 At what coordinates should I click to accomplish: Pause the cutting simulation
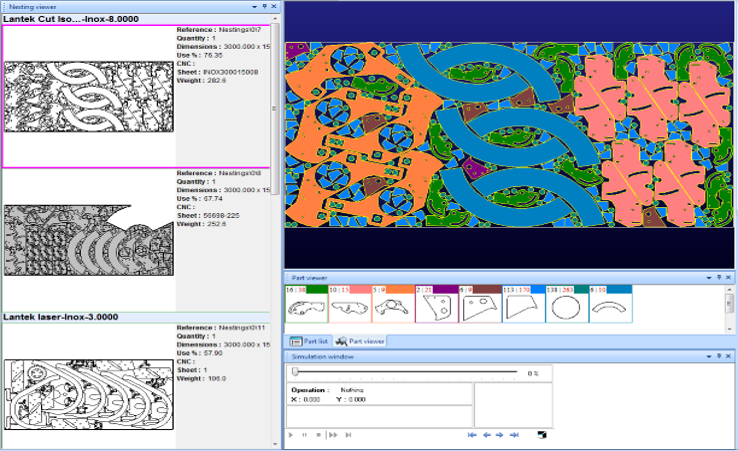pyautogui.click(x=304, y=435)
